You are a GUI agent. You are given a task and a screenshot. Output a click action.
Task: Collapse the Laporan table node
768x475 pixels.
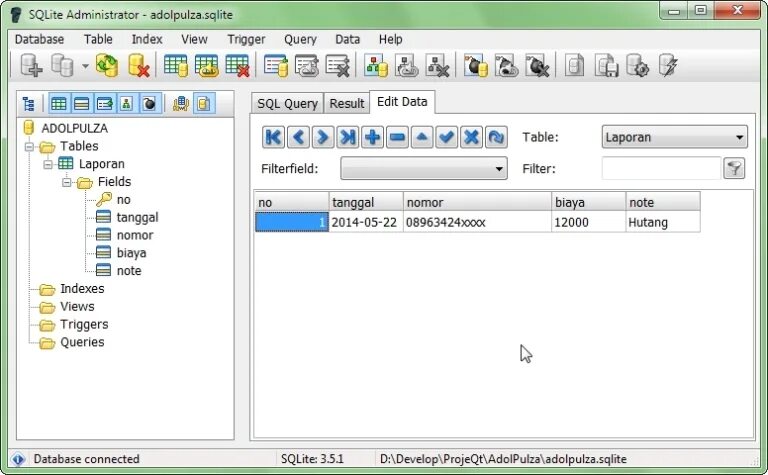[48, 165]
